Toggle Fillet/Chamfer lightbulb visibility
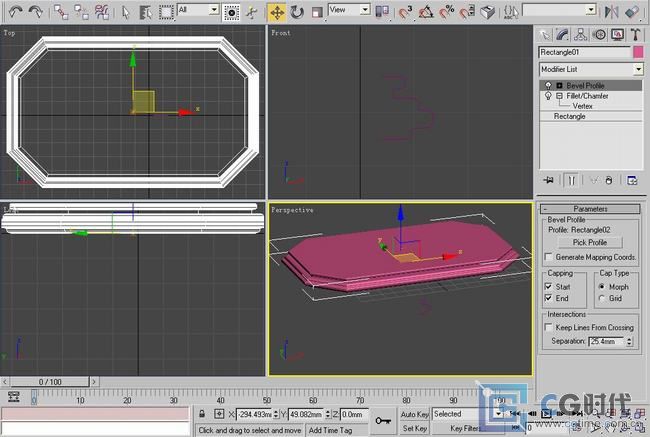Image resolution: width=650 pixels, height=437 pixels. coord(548,96)
